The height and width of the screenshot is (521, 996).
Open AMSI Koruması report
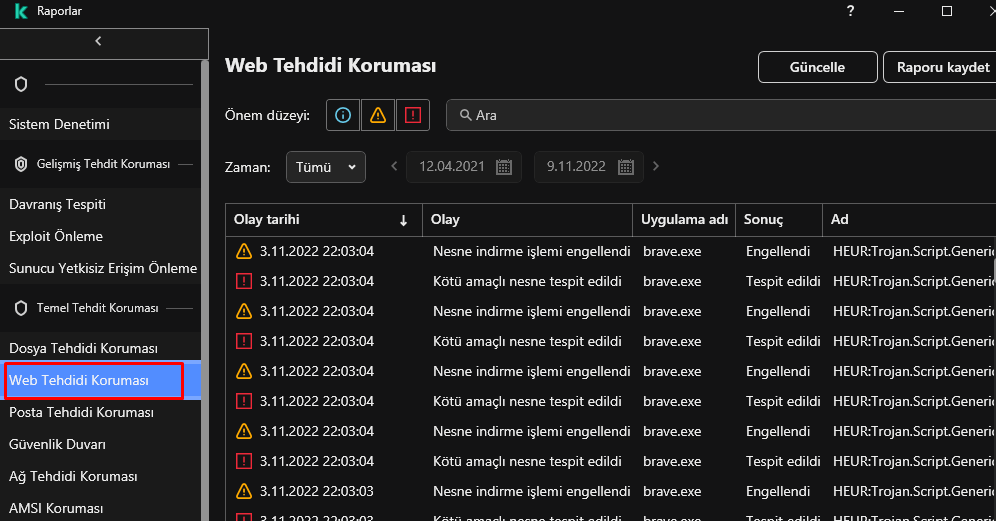coord(100,508)
